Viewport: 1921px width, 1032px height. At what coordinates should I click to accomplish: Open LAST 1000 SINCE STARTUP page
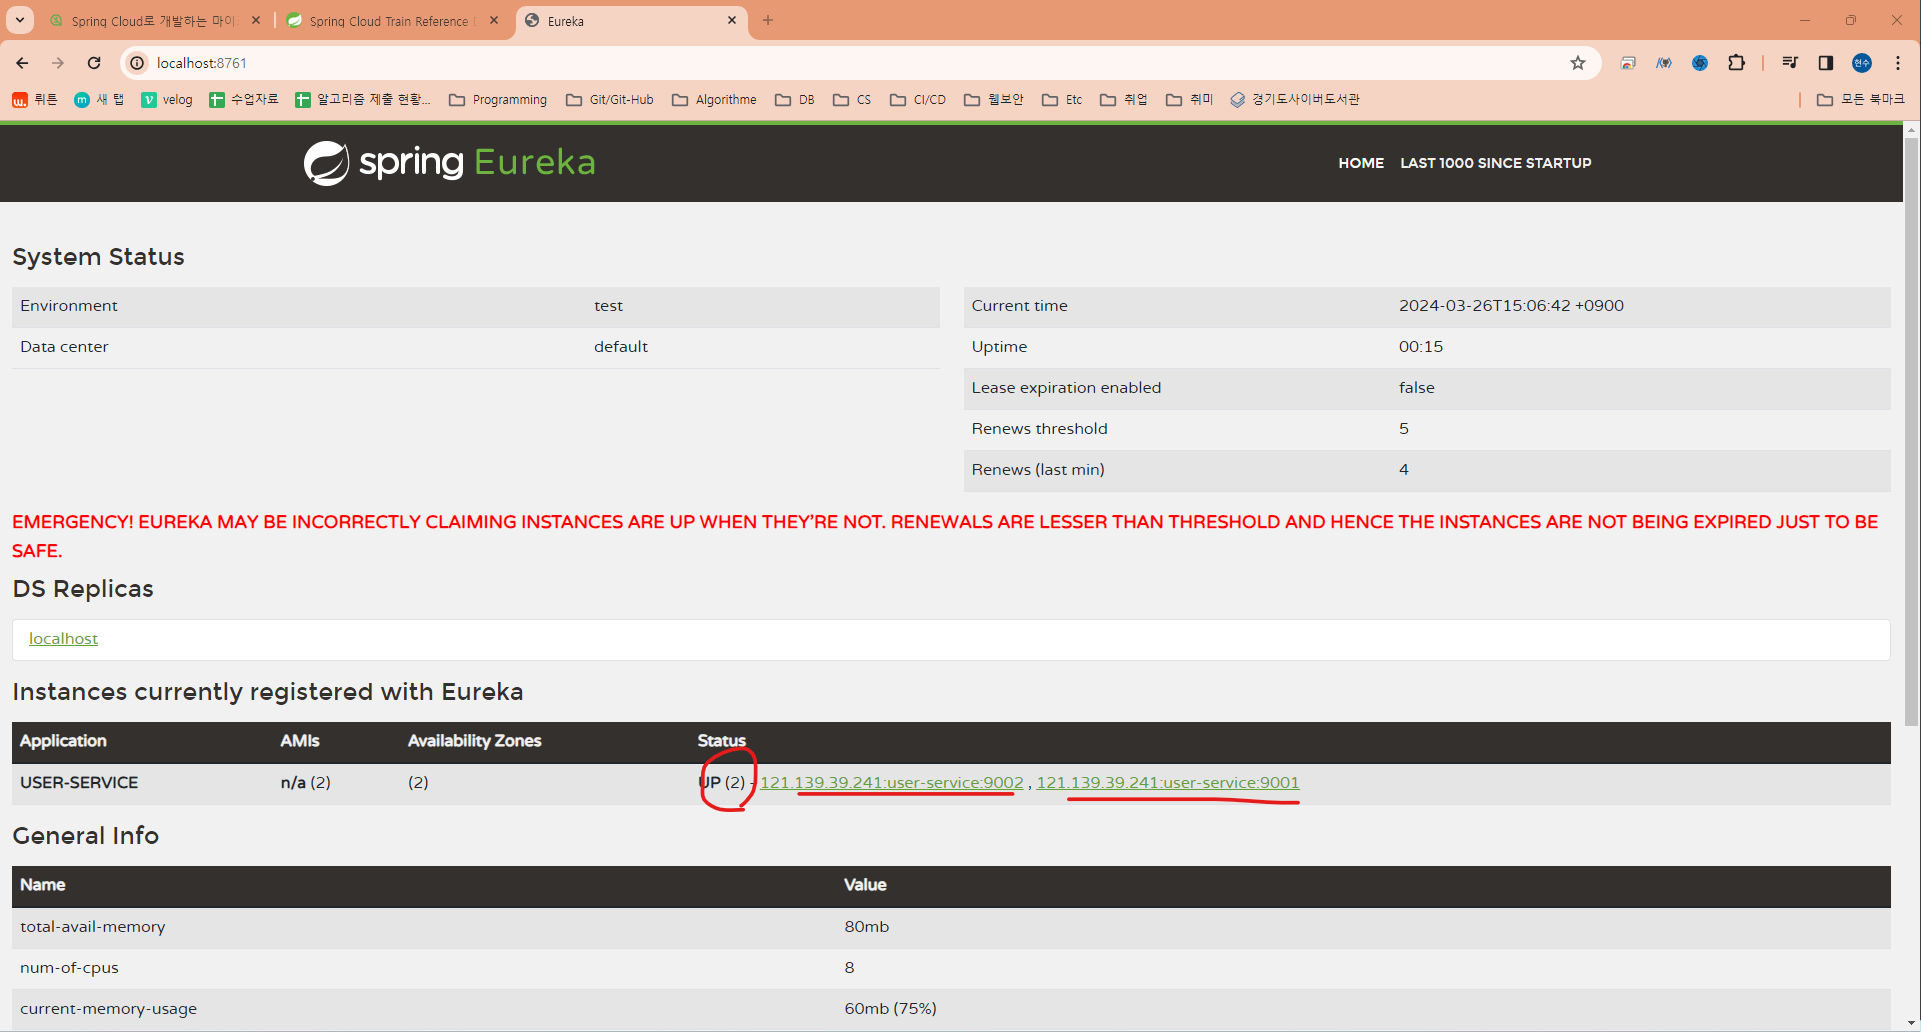(1496, 163)
